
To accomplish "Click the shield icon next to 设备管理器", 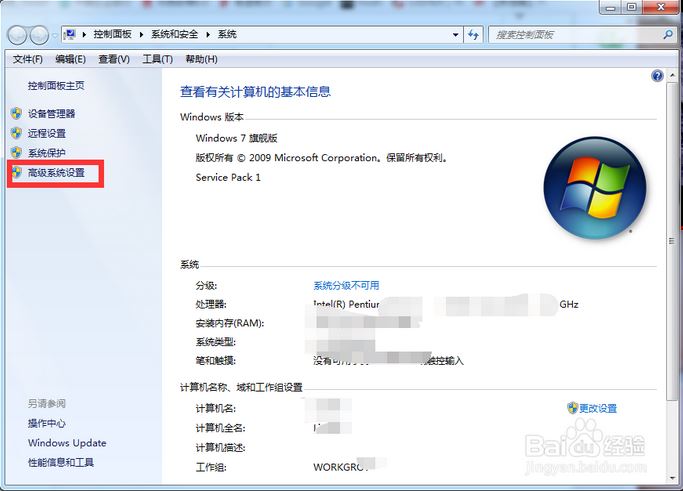I will pos(16,114).
